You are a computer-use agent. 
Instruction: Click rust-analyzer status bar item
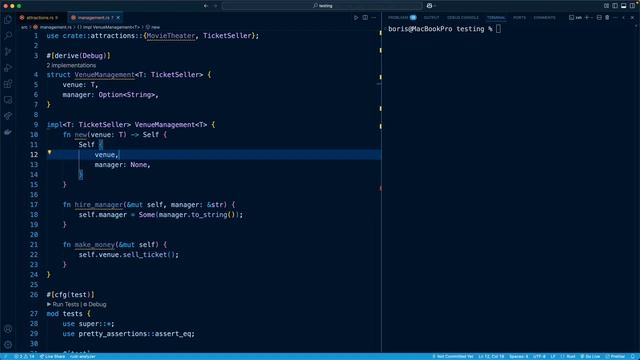[x=82, y=356]
